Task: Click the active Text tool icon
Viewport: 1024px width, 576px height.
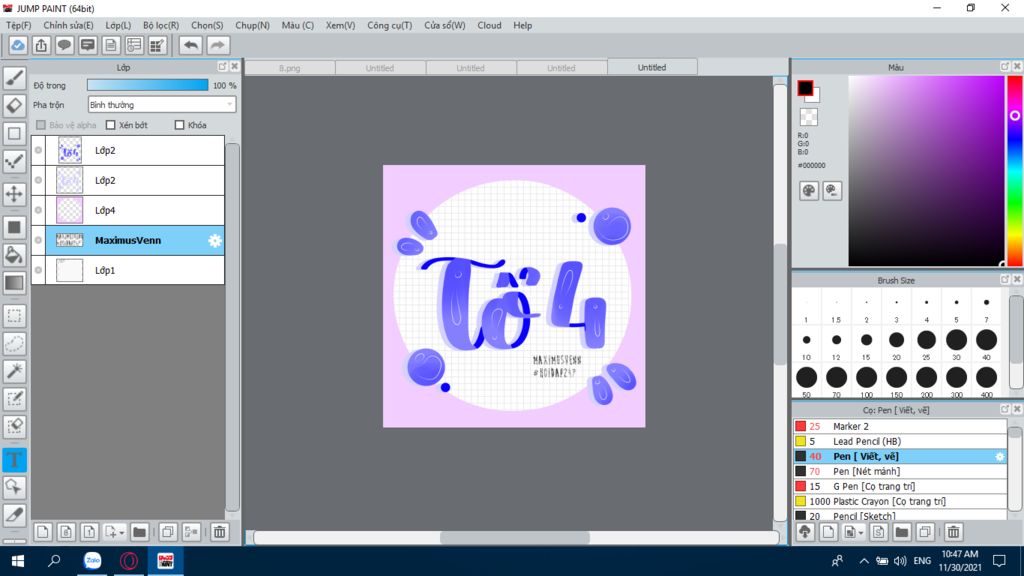Action: (x=14, y=460)
